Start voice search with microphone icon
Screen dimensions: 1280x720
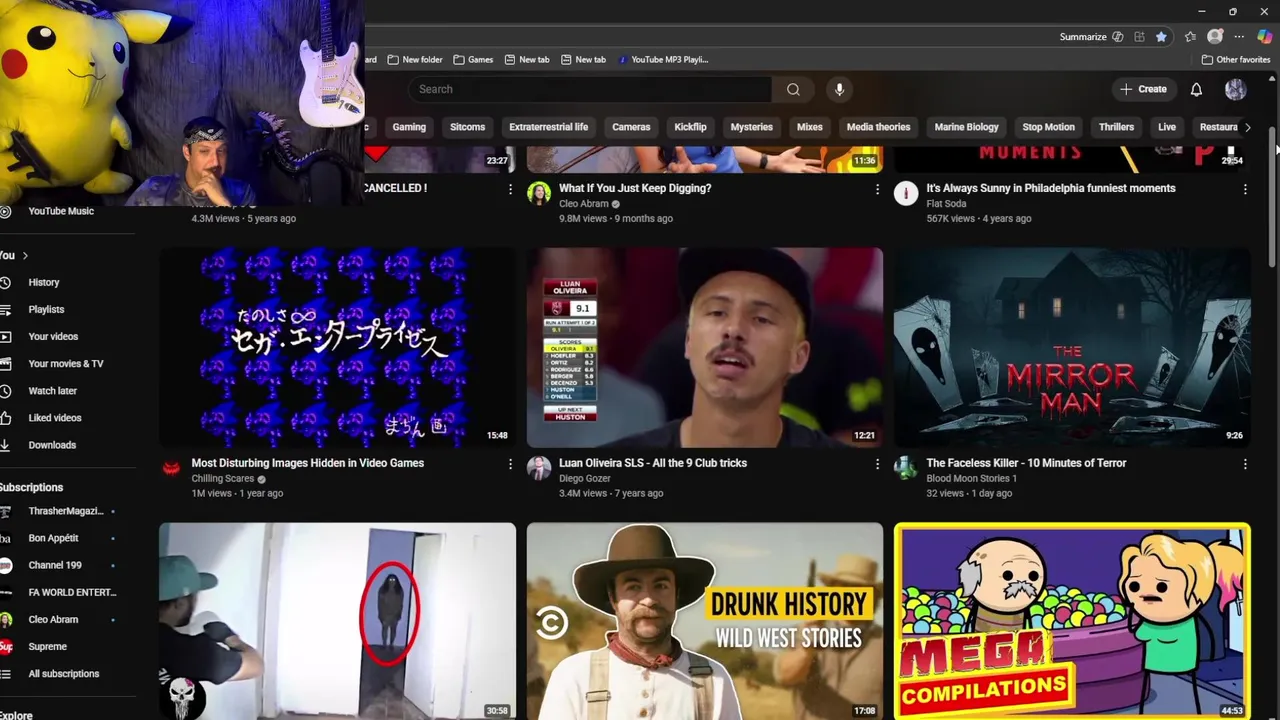tap(839, 89)
